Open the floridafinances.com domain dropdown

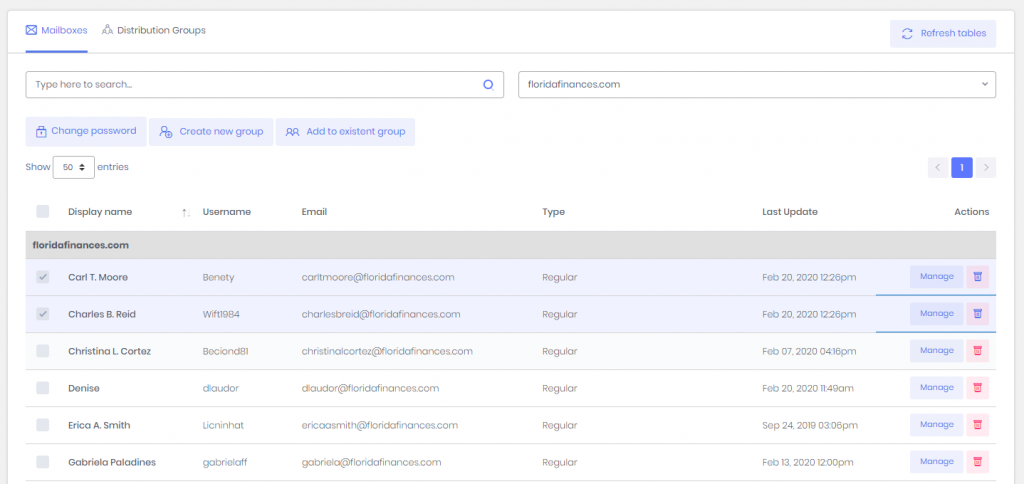pos(756,85)
